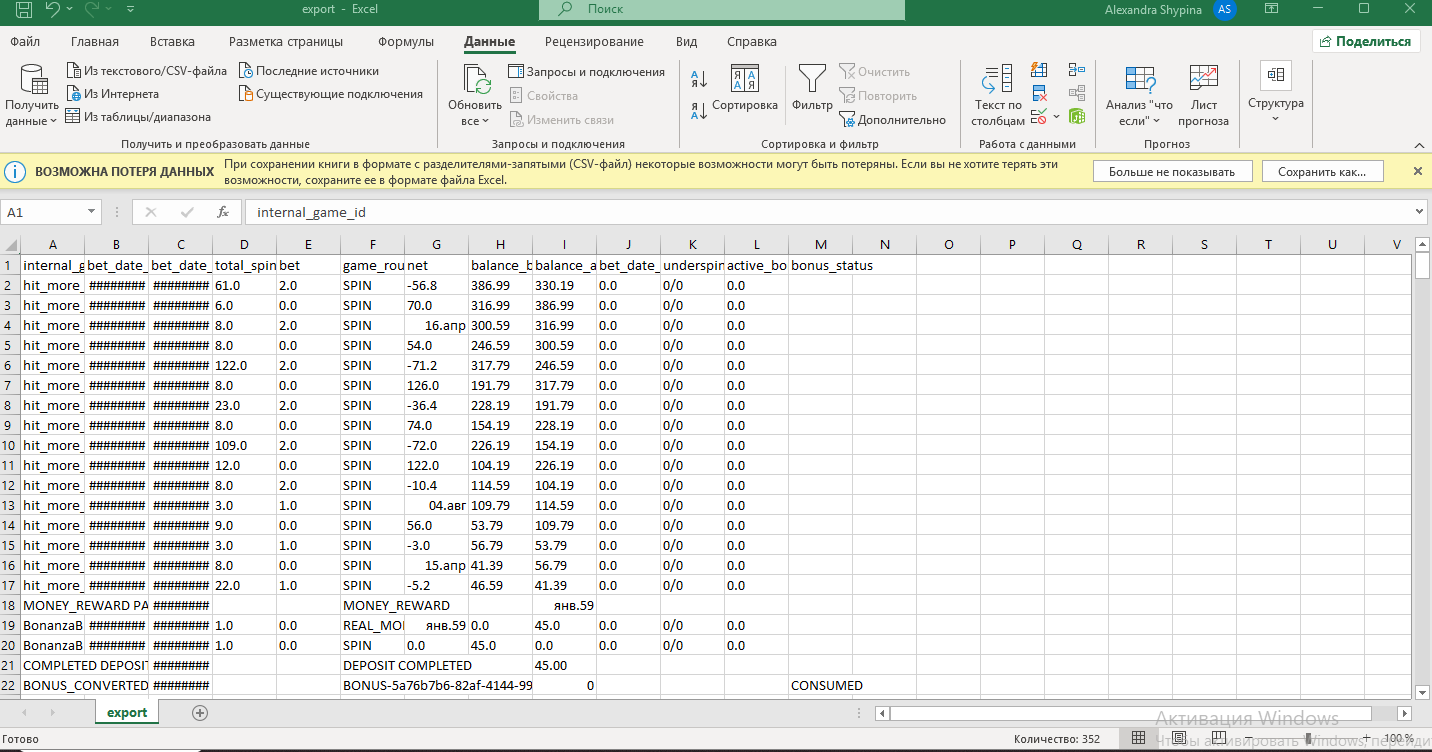Switch to the Вставка tab
The image size is (1432, 752).
[172, 42]
